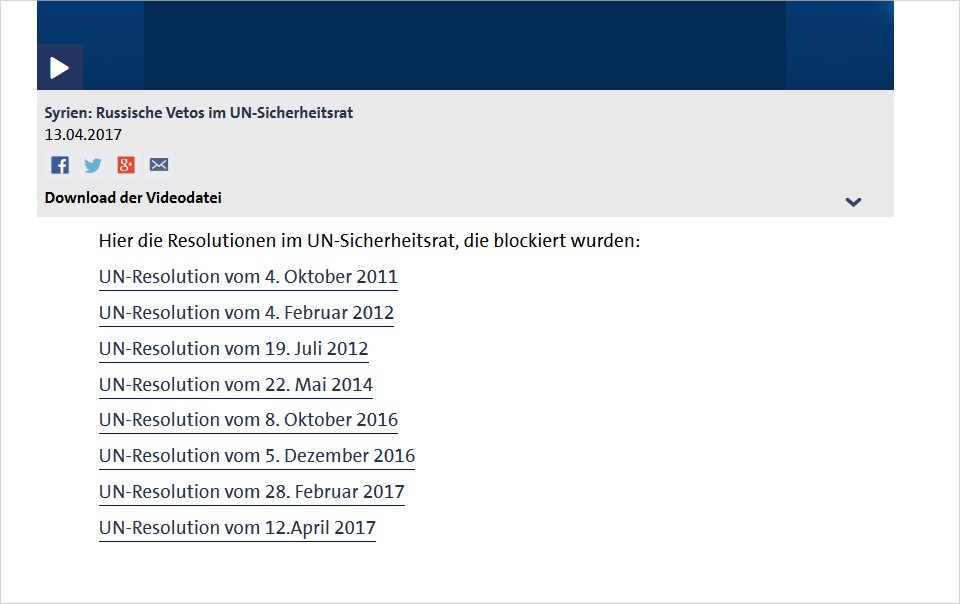
Task: Open UN-Resolution vom 19. Juli 2012
Action: pyautogui.click(x=233, y=349)
